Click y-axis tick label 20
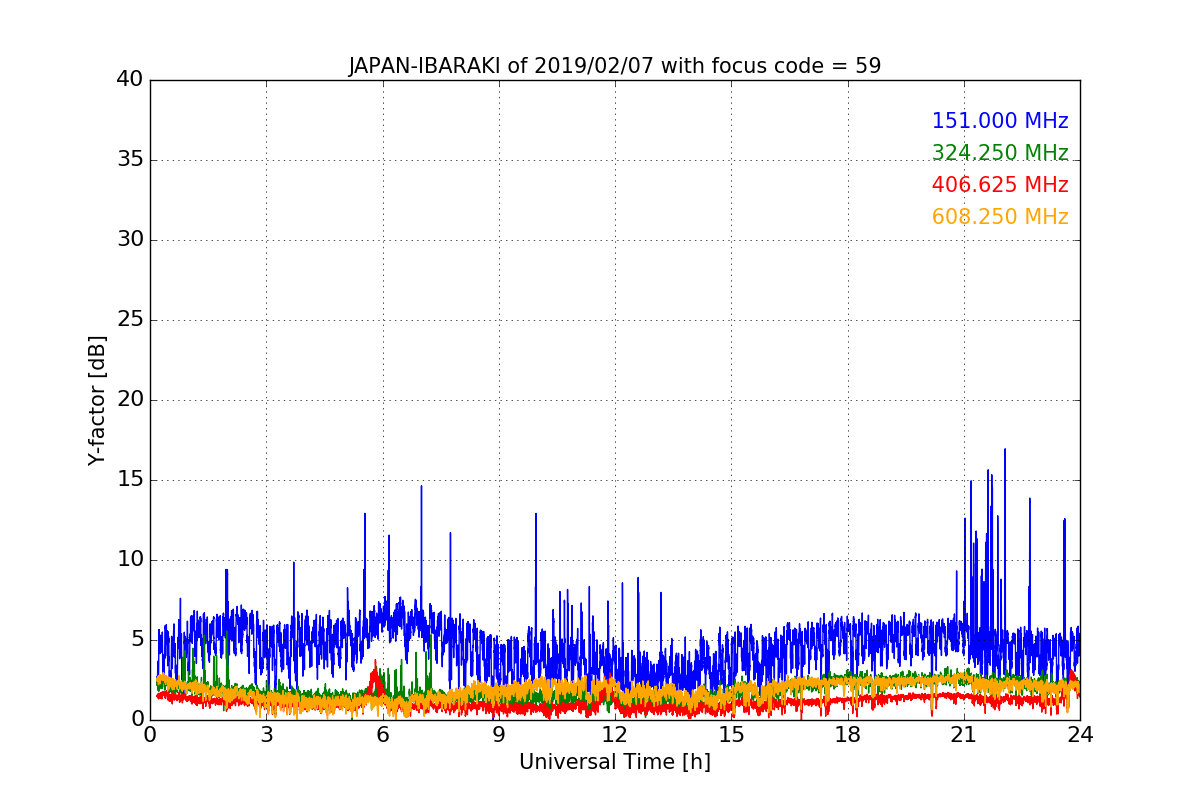The width and height of the screenshot is (1200, 800). (x=130, y=399)
